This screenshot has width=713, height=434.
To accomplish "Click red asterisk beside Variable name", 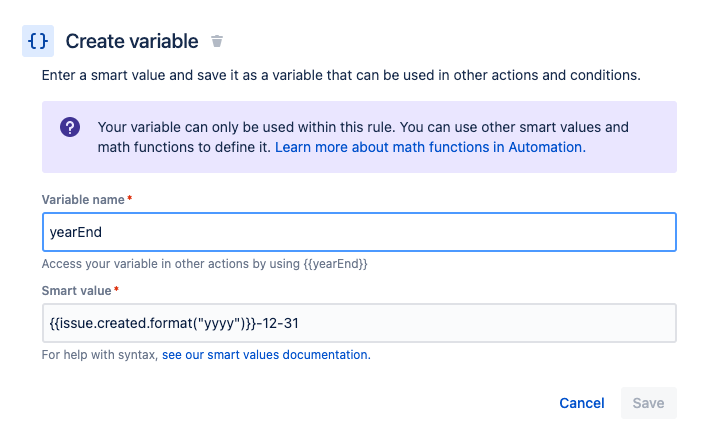I will (130, 200).
